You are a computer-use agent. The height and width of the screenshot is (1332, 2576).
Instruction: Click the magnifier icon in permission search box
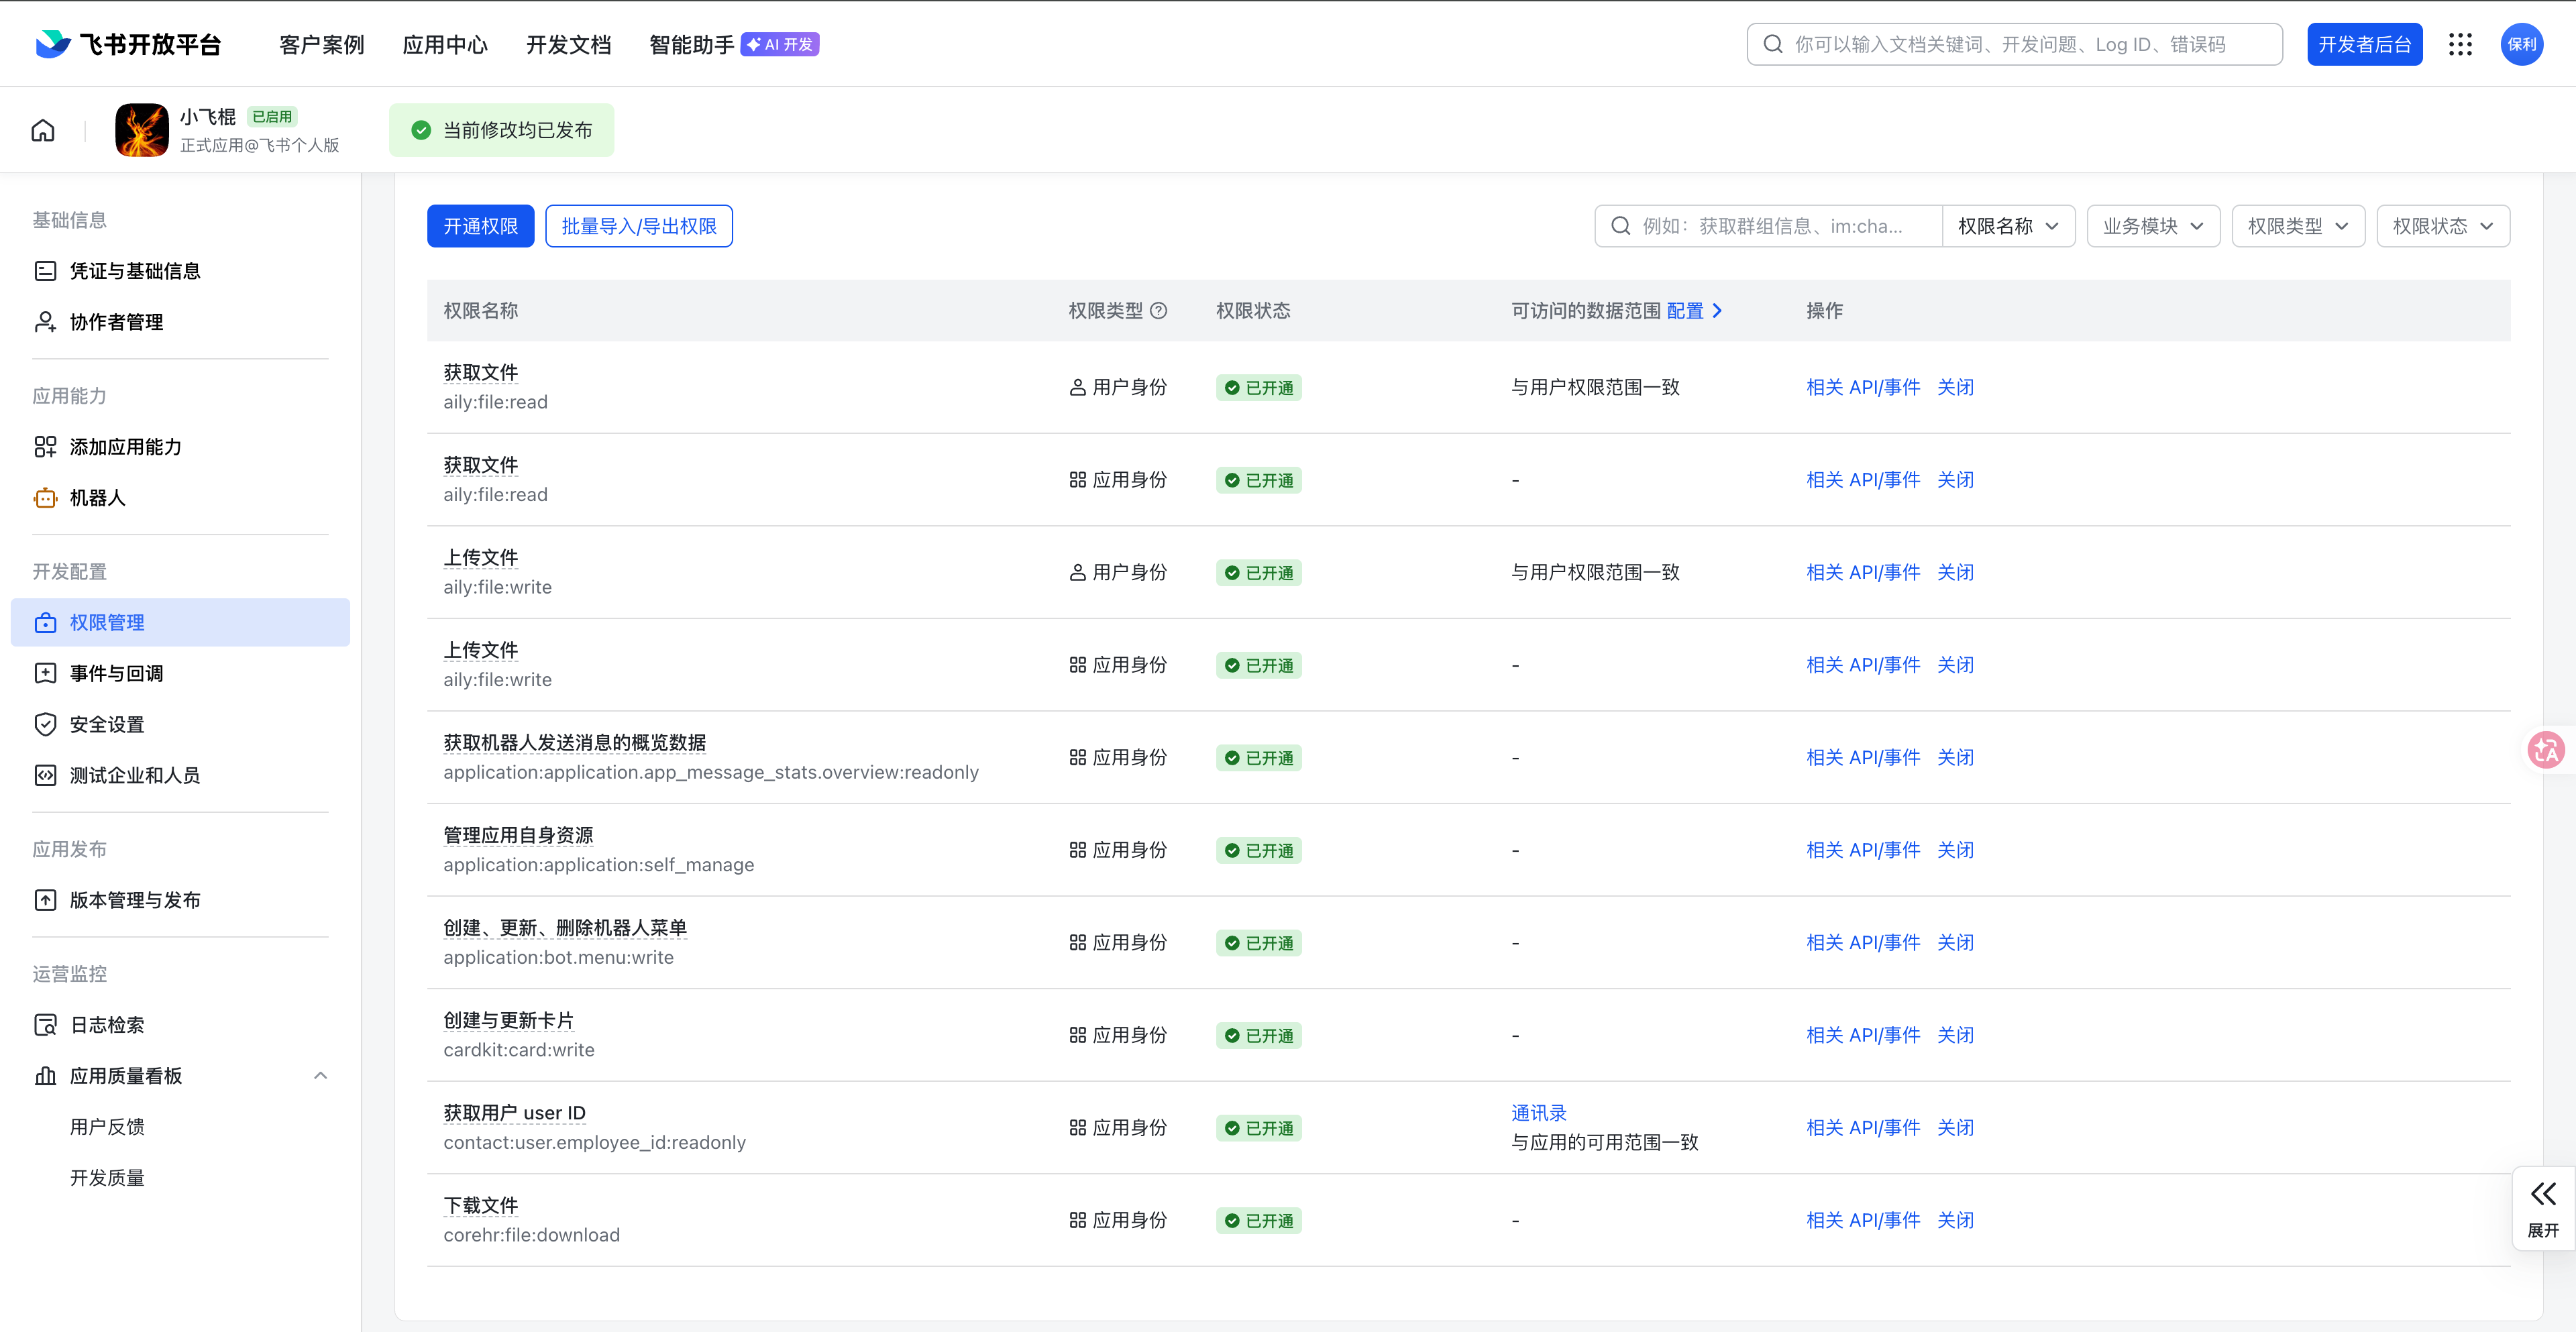point(1621,226)
